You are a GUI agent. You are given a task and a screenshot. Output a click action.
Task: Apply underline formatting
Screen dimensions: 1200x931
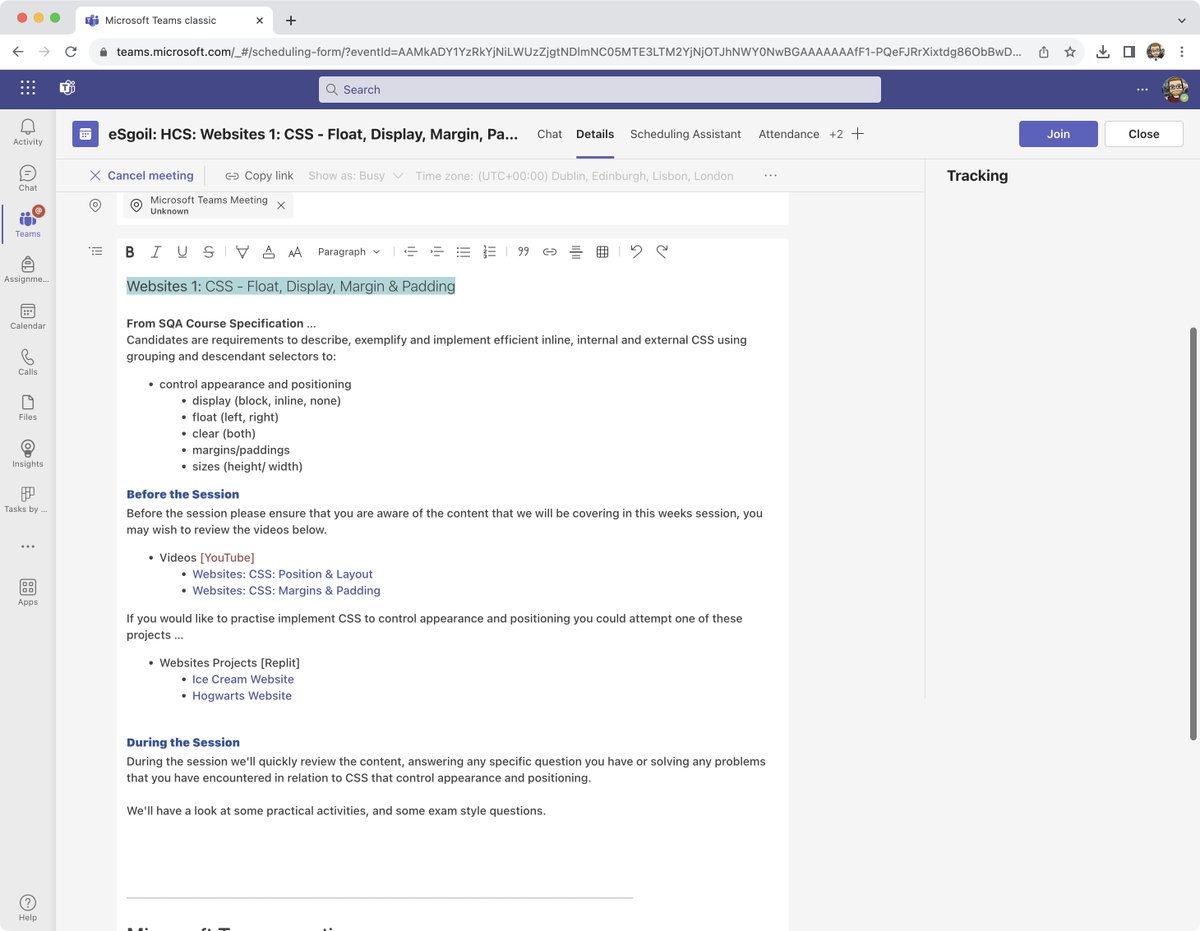[182, 252]
